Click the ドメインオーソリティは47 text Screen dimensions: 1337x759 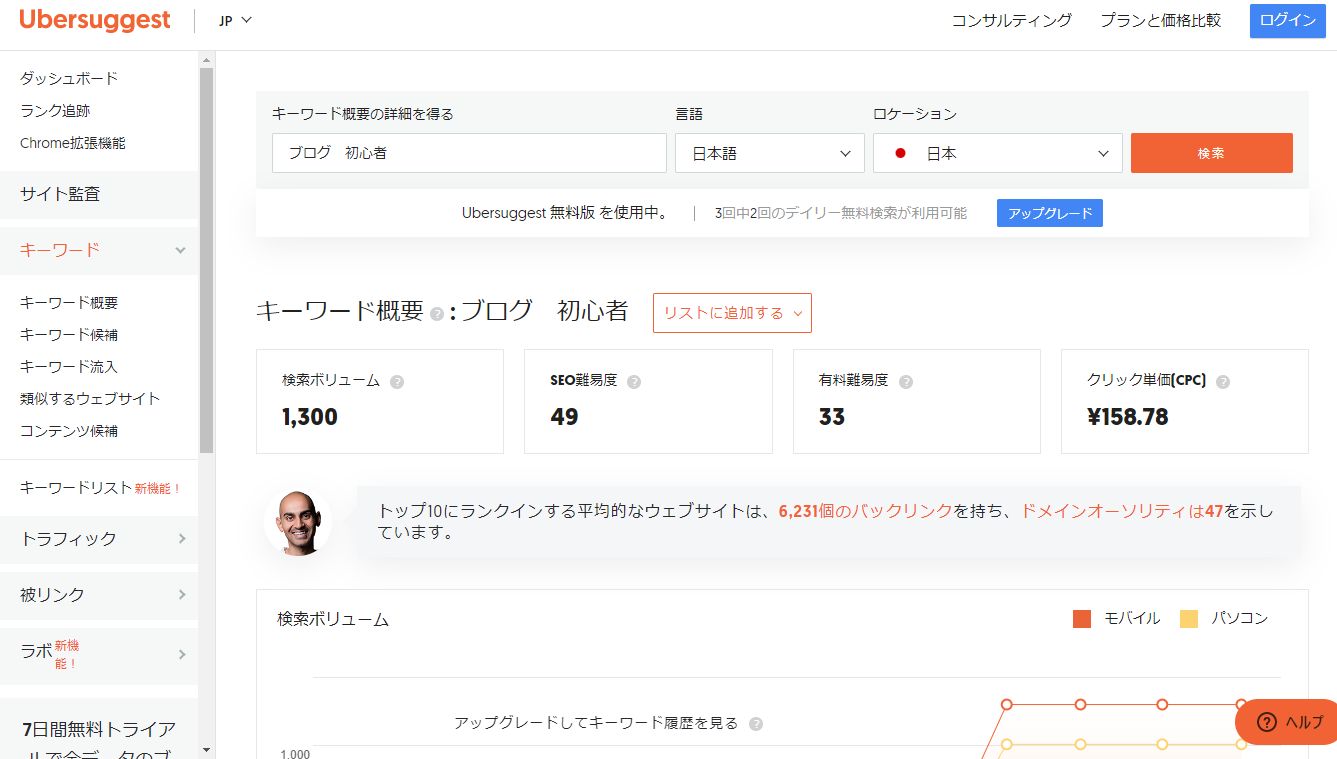[1122, 511]
